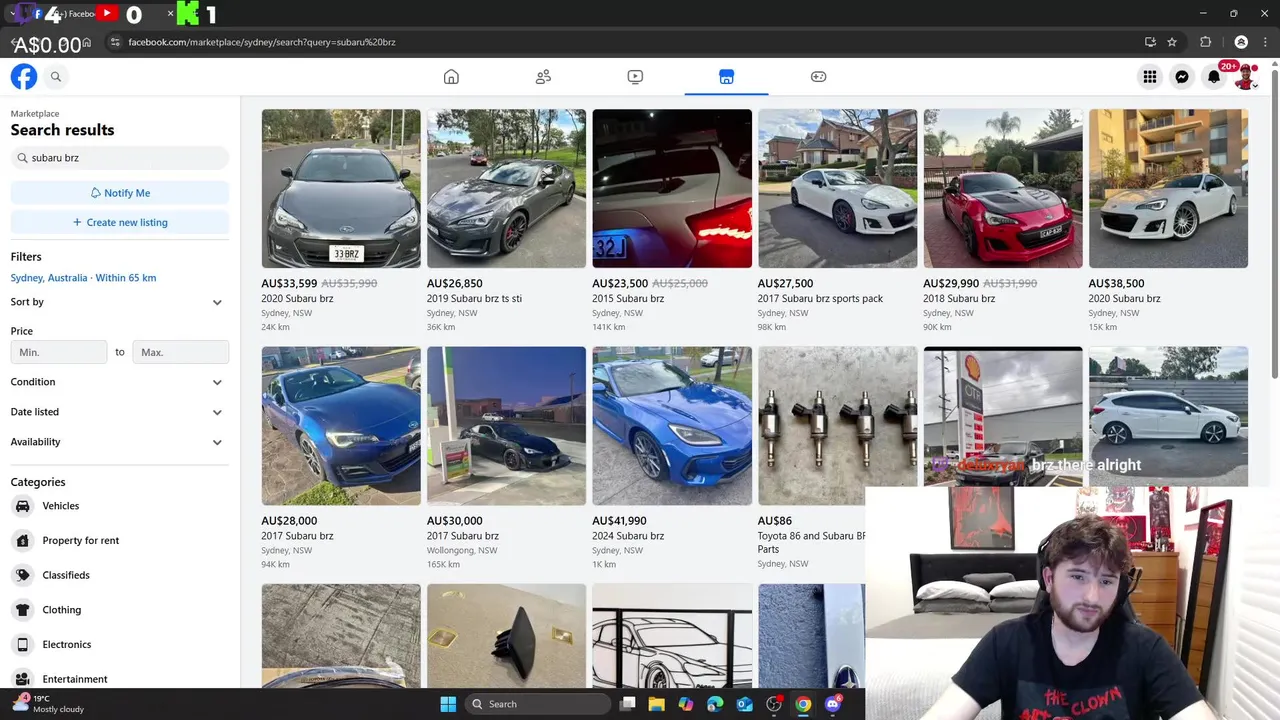1280x720 pixels.
Task: Select the Vehicles category icon
Action: 23,506
